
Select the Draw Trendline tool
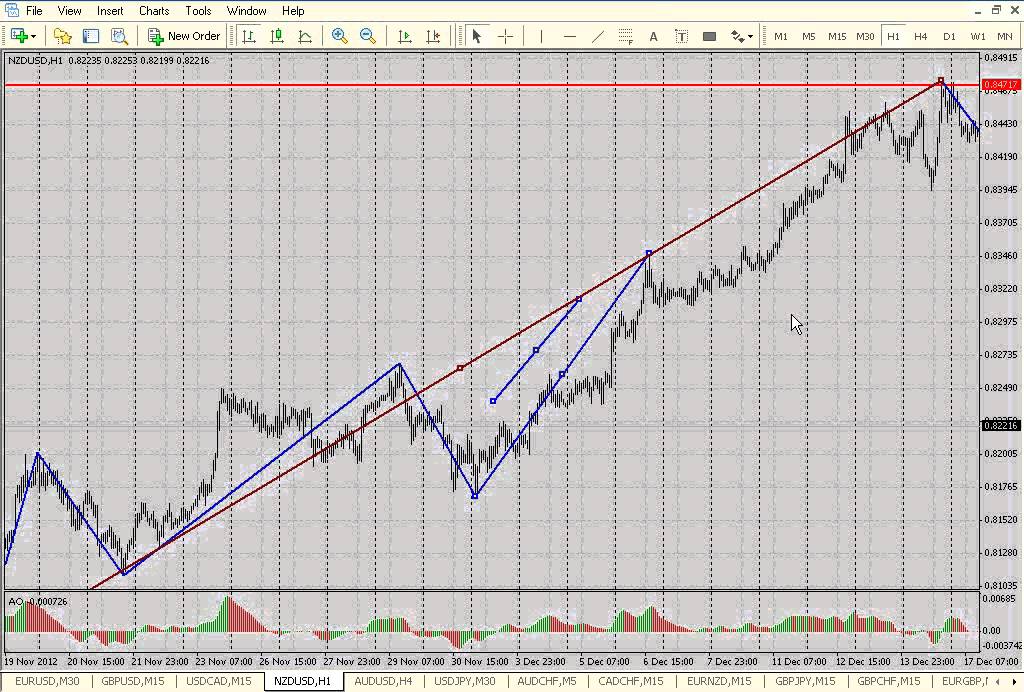coord(598,36)
